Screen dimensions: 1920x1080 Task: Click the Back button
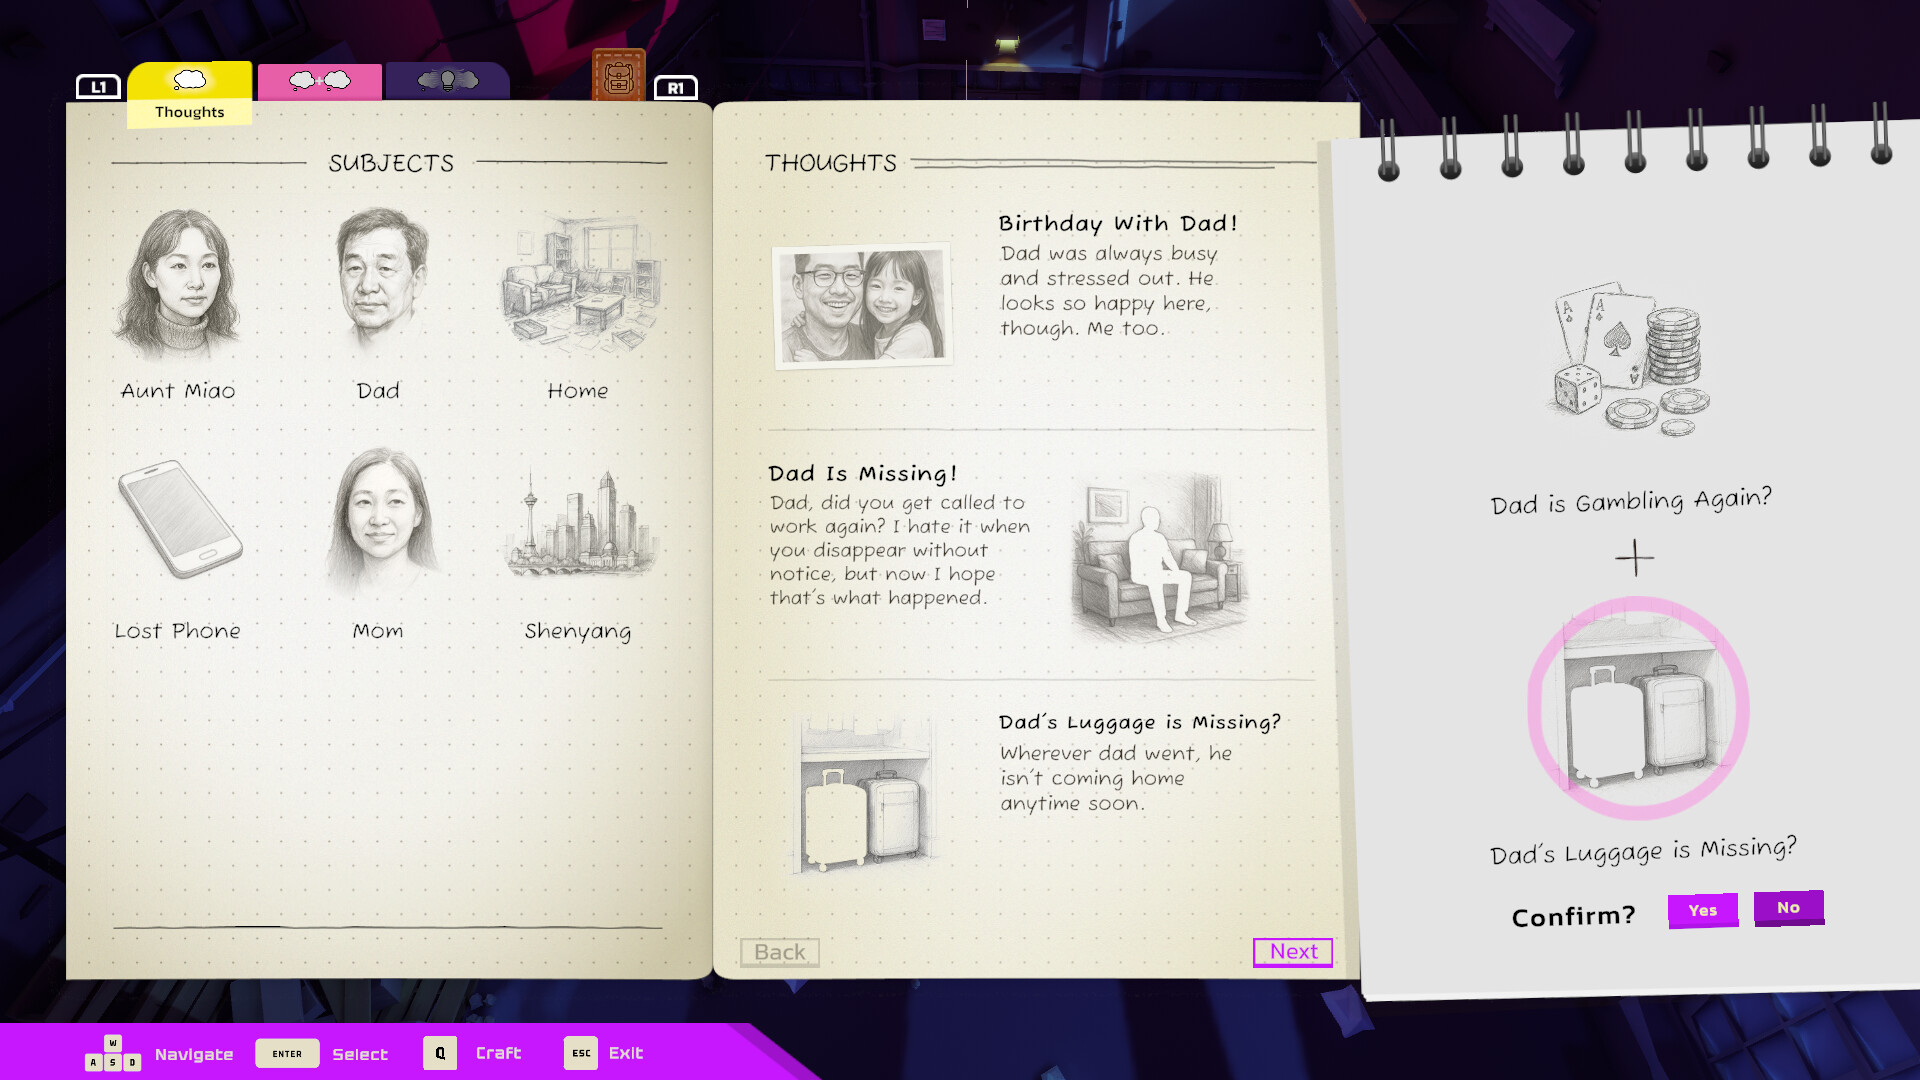(x=780, y=953)
